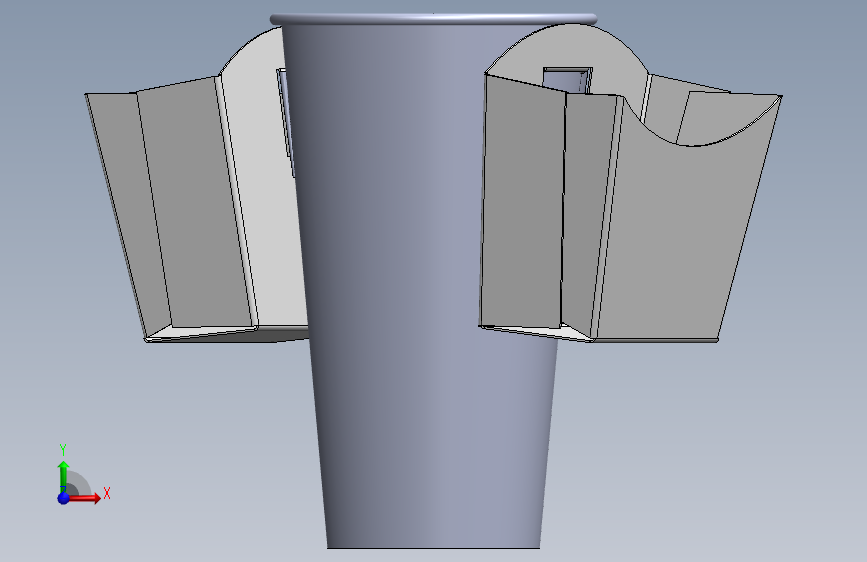The width and height of the screenshot is (867, 562).
Task: Select the left carton's rounded back flap
Action: [x=265, y=177]
